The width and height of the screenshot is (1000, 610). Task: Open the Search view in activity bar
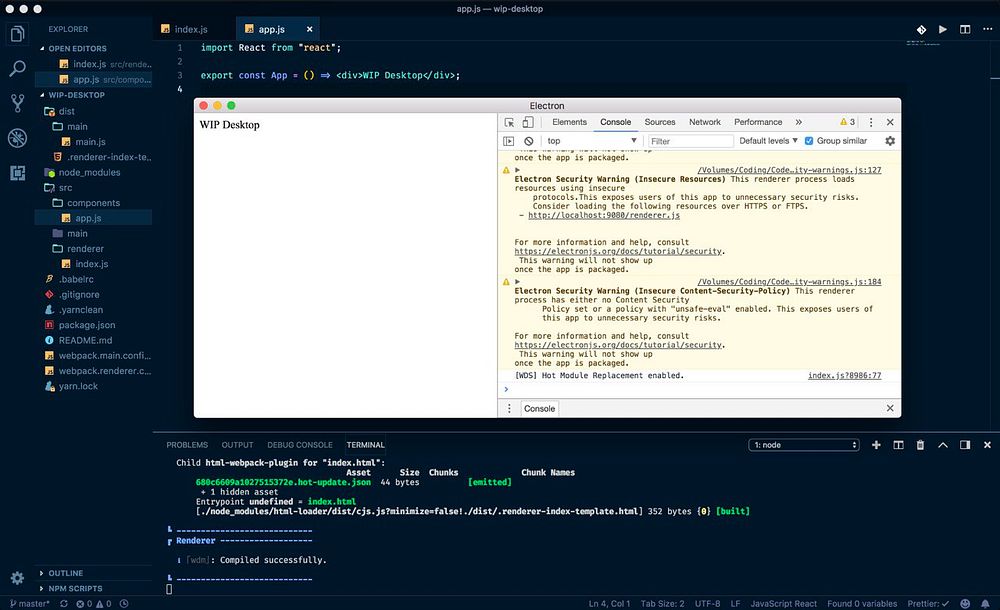pos(17,69)
